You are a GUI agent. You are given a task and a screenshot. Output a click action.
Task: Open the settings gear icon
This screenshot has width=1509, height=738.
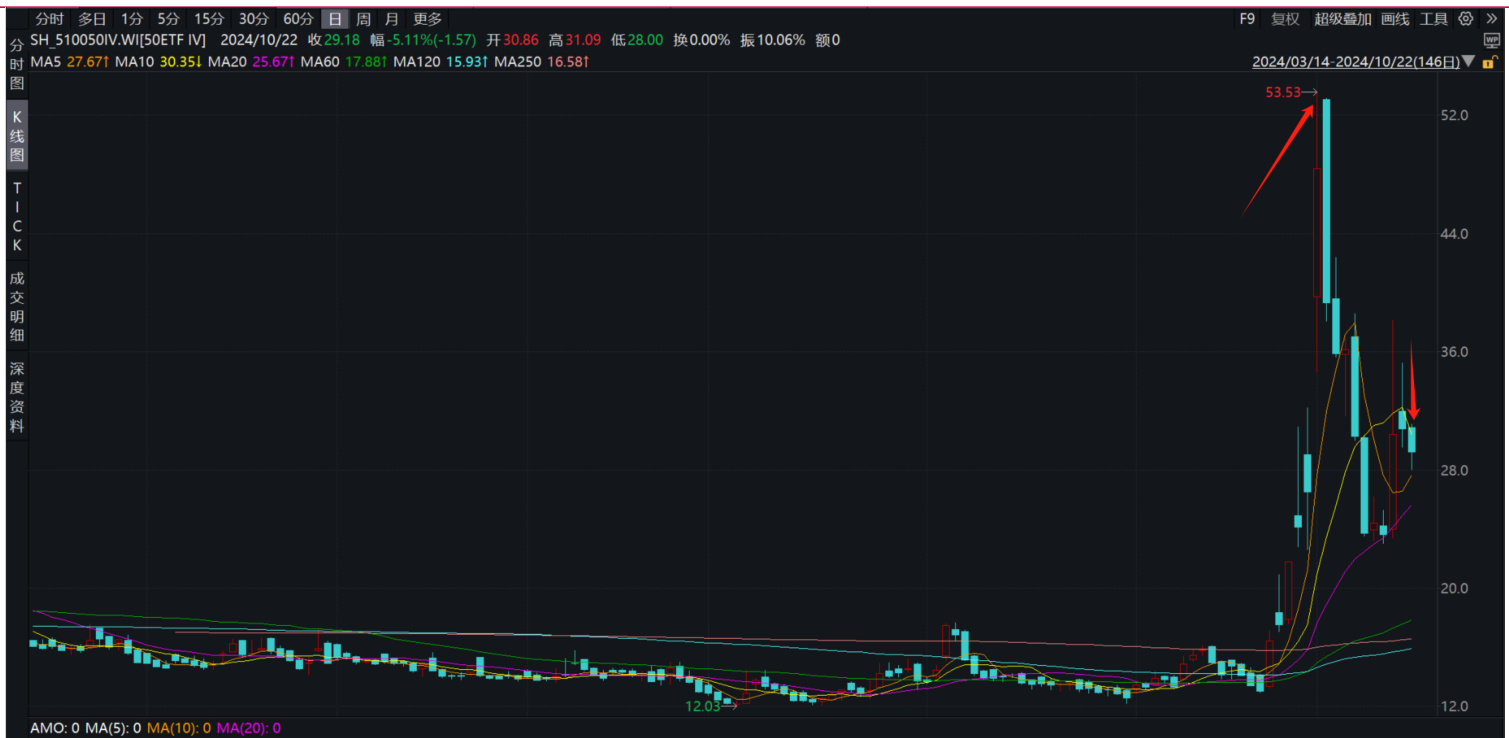click(1466, 19)
